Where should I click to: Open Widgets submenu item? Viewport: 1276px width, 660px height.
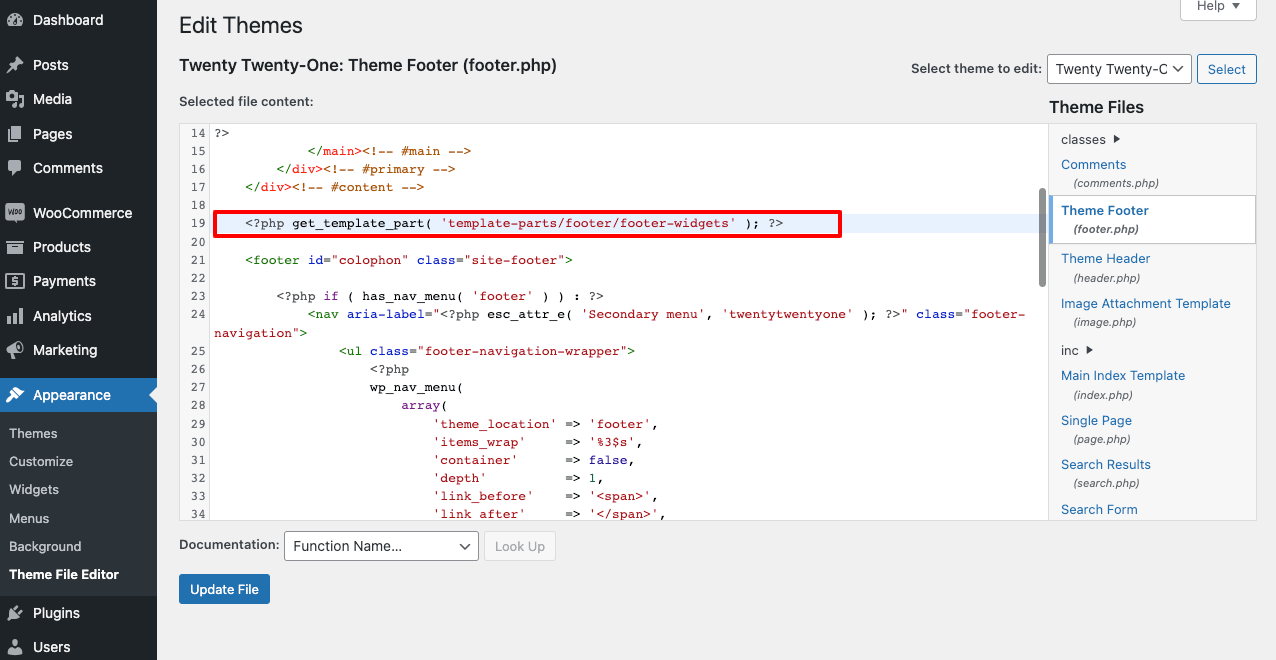point(34,489)
